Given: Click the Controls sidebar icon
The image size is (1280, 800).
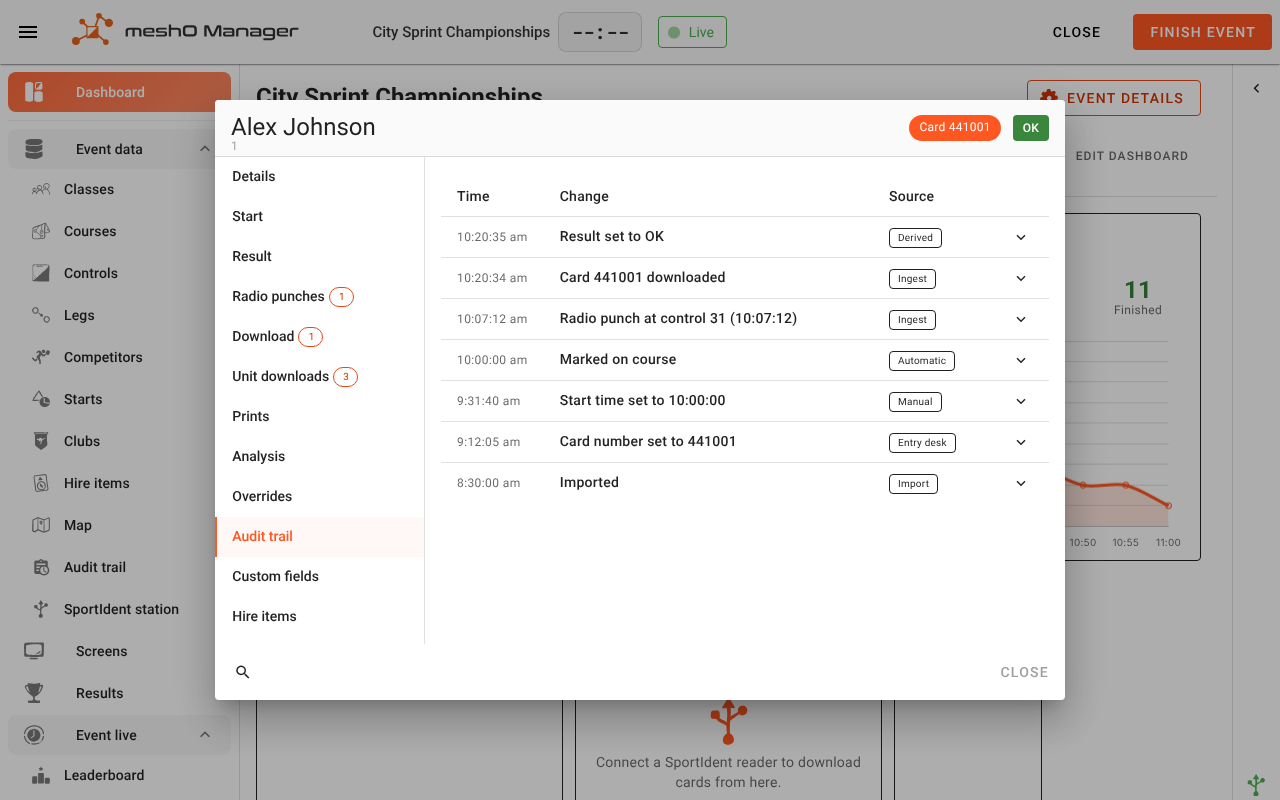Looking at the screenshot, I should (41, 273).
